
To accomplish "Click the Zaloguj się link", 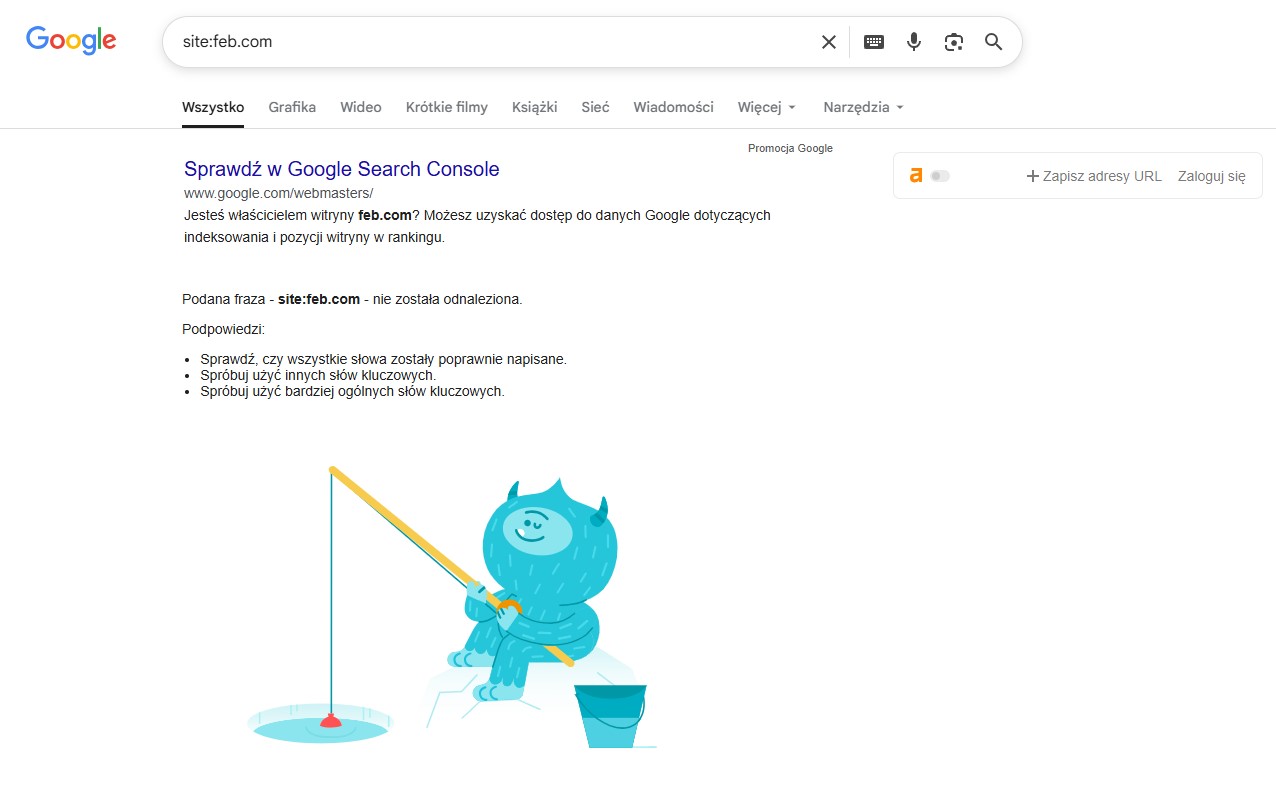I will click(1211, 176).
